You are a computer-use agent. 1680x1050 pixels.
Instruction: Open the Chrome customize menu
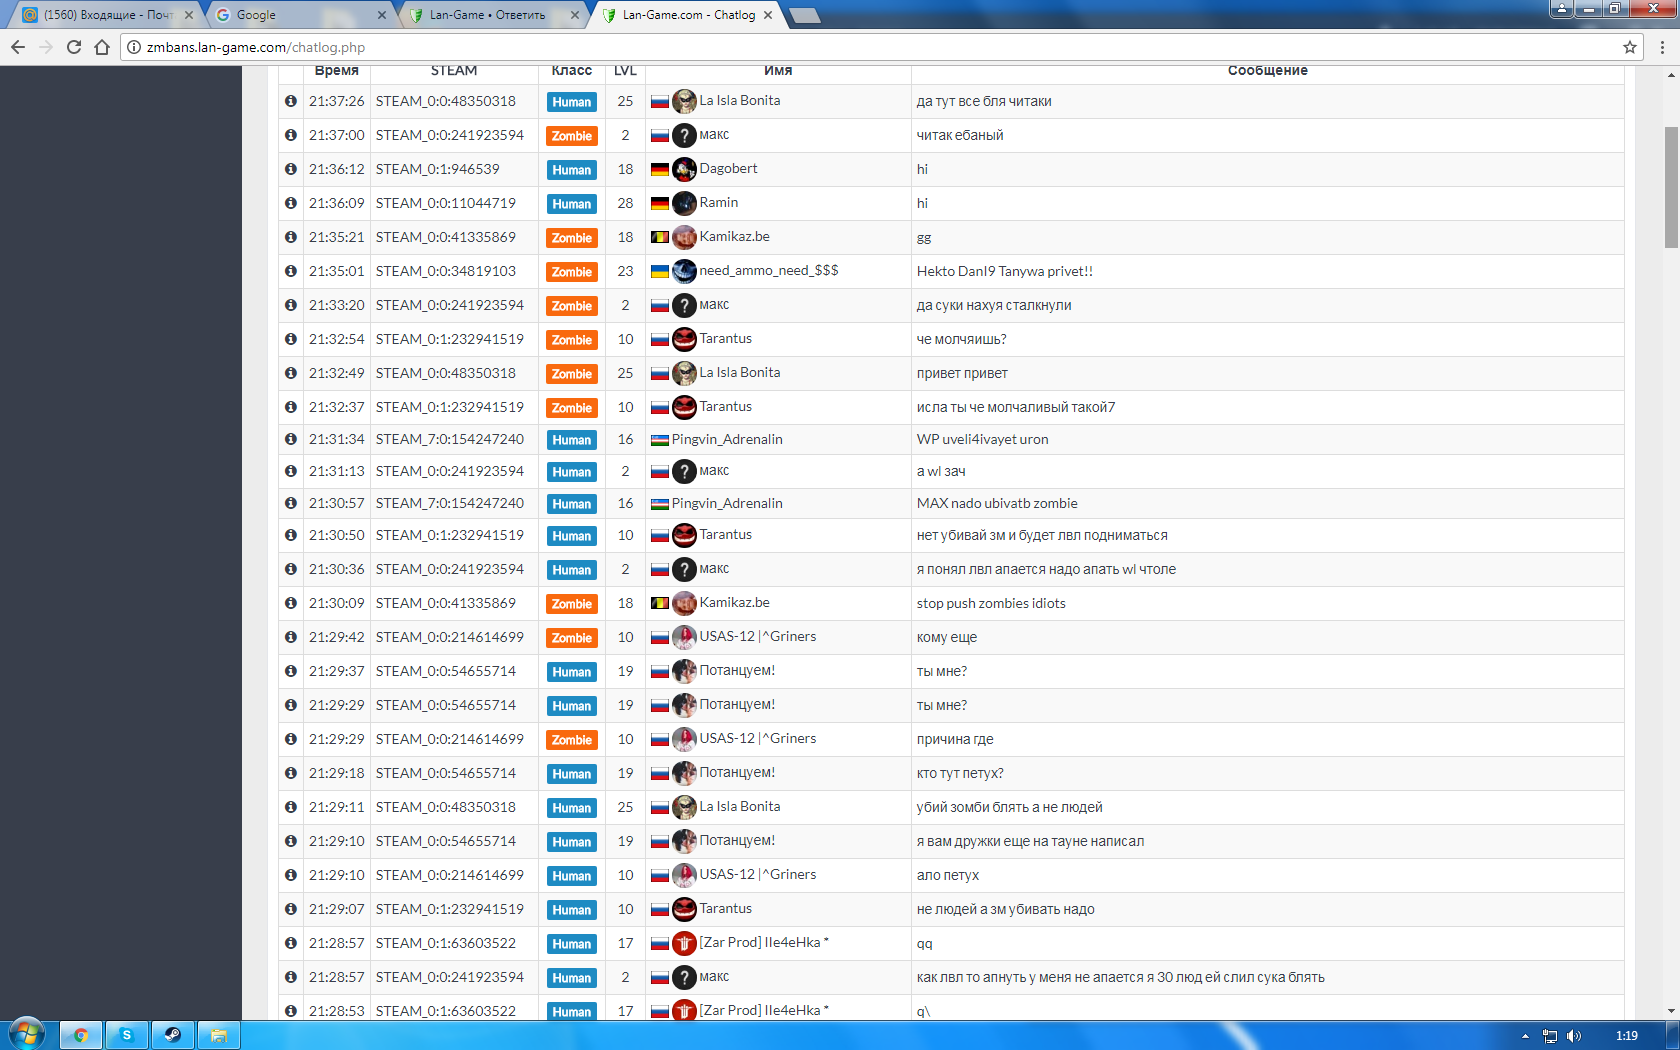(x=1662, y=47)
